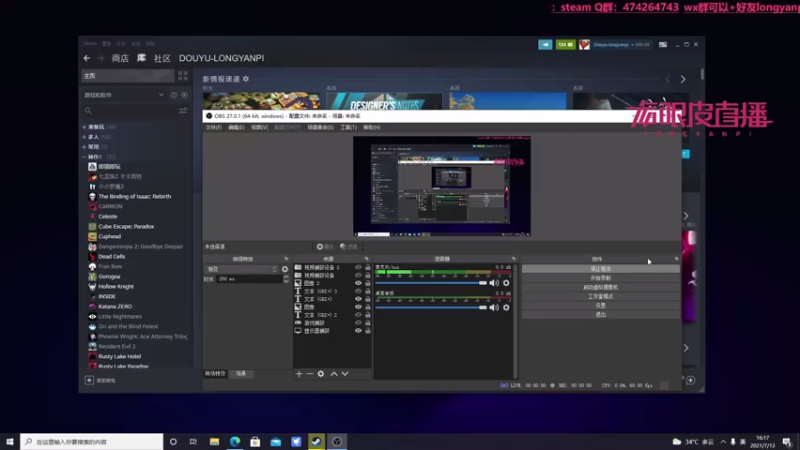Viewport: 800px width, 450px height.
Task: Collapse the 神作! collection in Steam library
Action: 84,157
